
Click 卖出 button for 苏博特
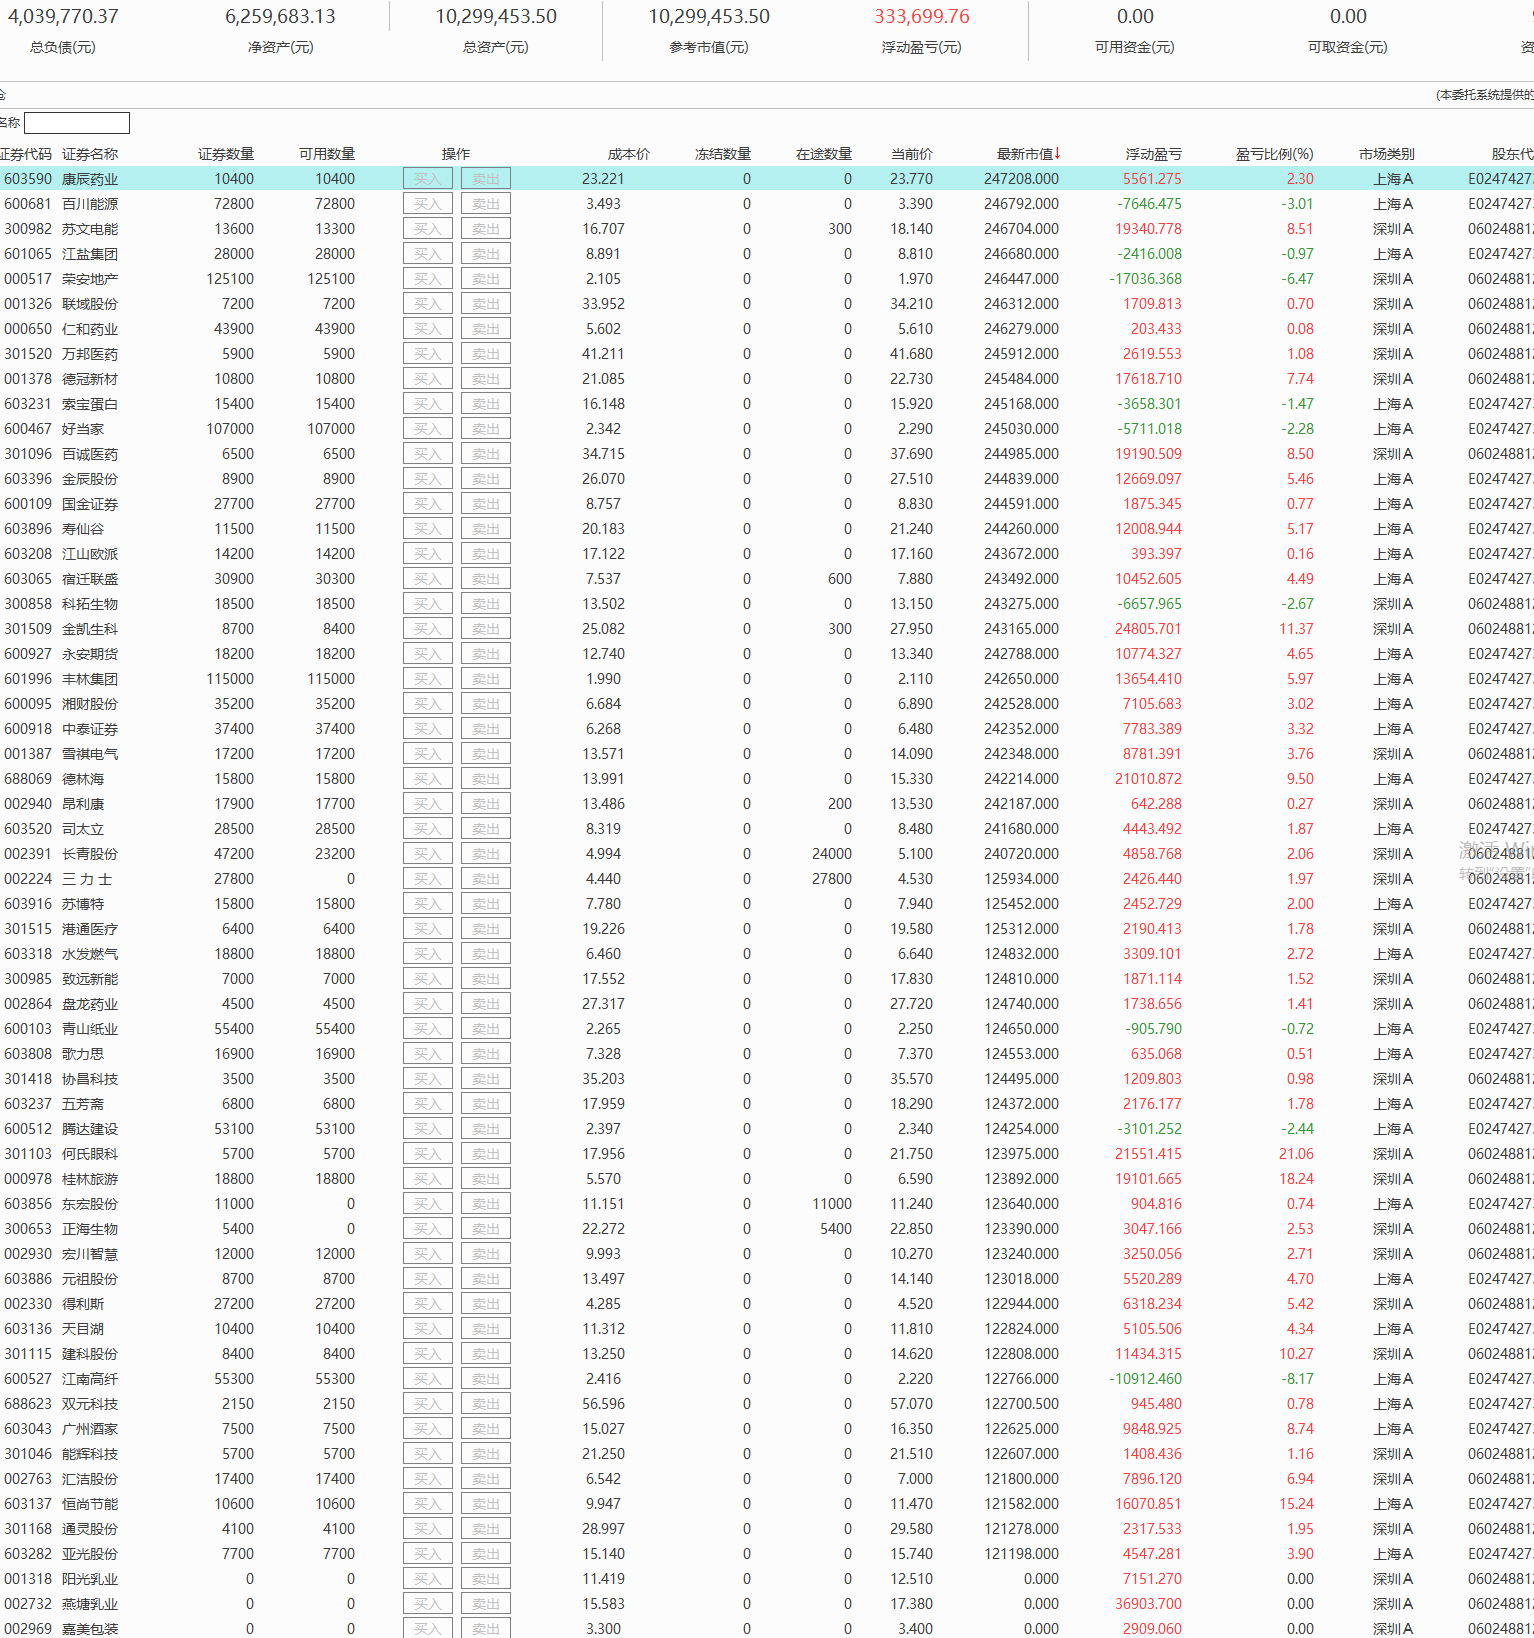point(486,904)
